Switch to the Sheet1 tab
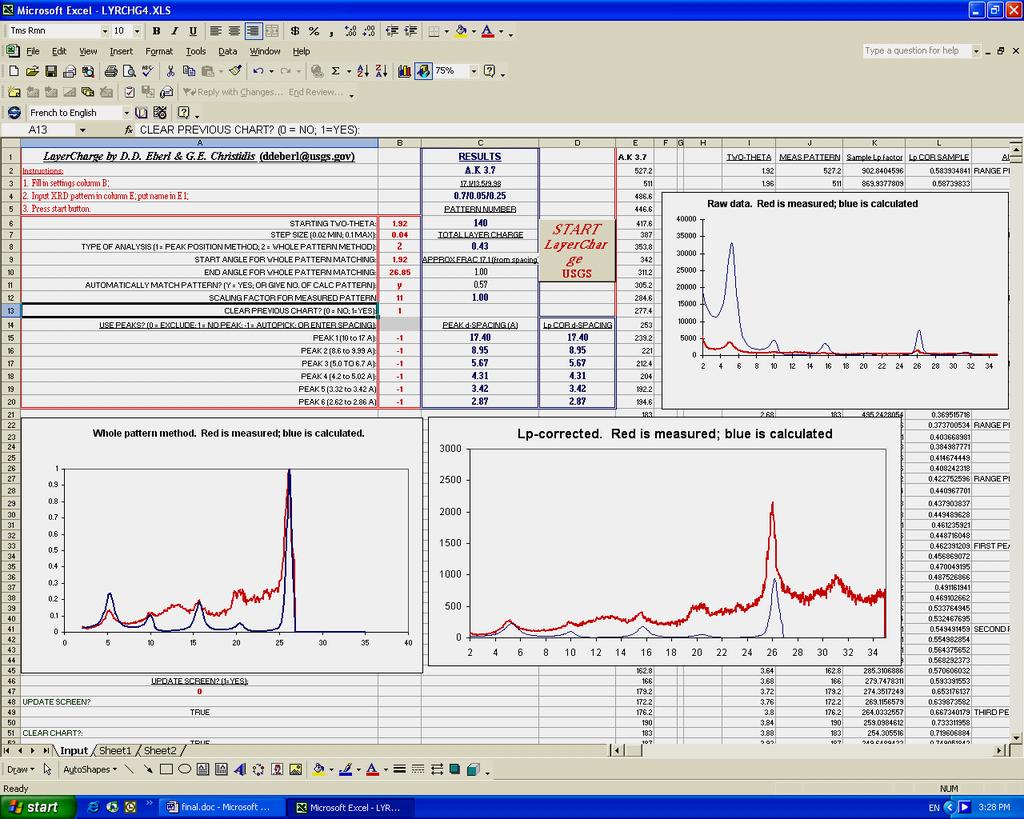Viewport: 1024px width, 819px height. tap(114, 750)
